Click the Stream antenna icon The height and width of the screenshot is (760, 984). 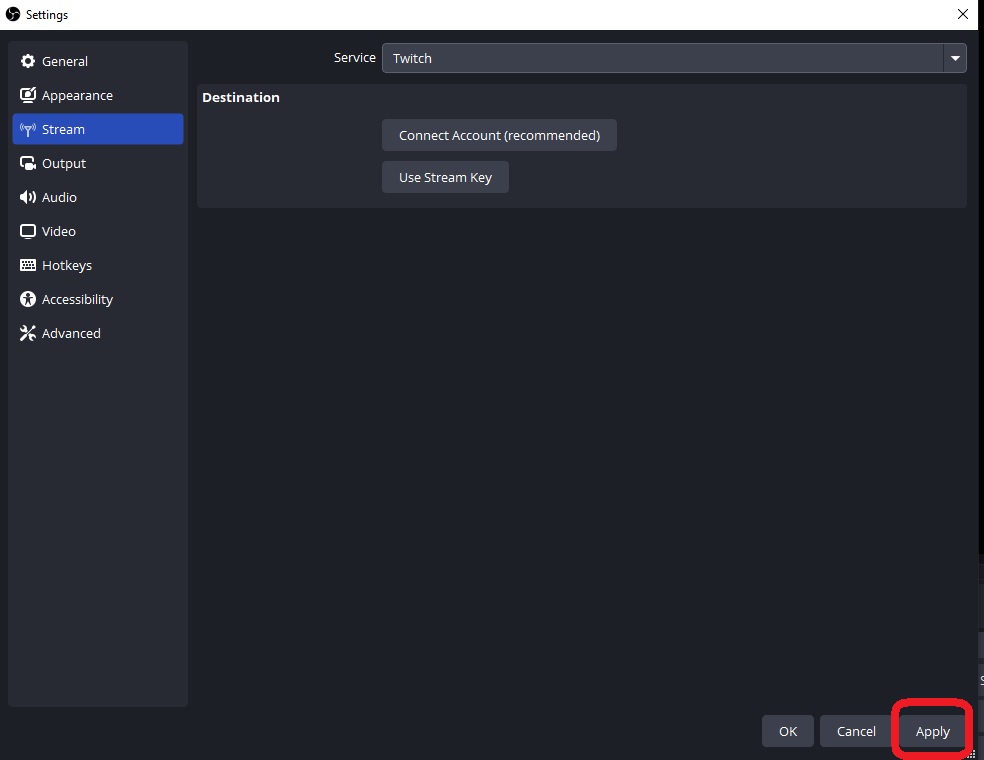click(x=28, y=129)
